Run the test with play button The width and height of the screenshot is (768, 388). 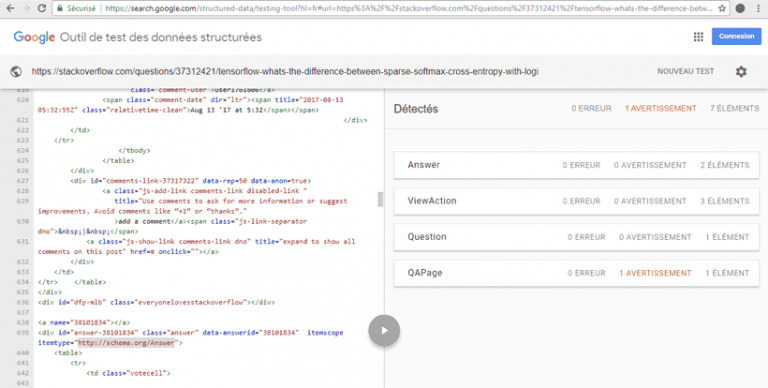coord(384,331)
